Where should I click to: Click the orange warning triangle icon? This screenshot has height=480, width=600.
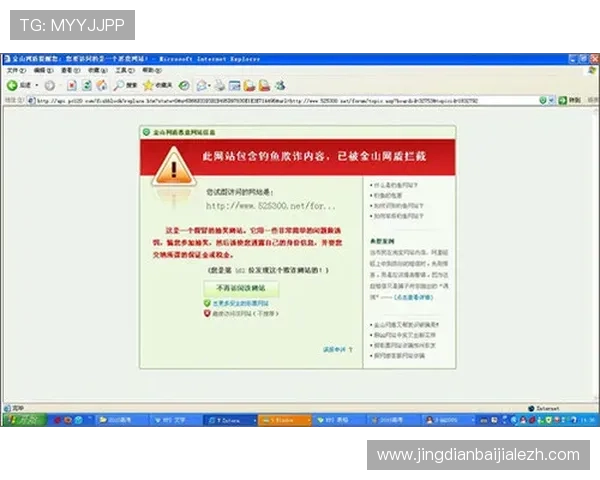(x=174, y=167)
